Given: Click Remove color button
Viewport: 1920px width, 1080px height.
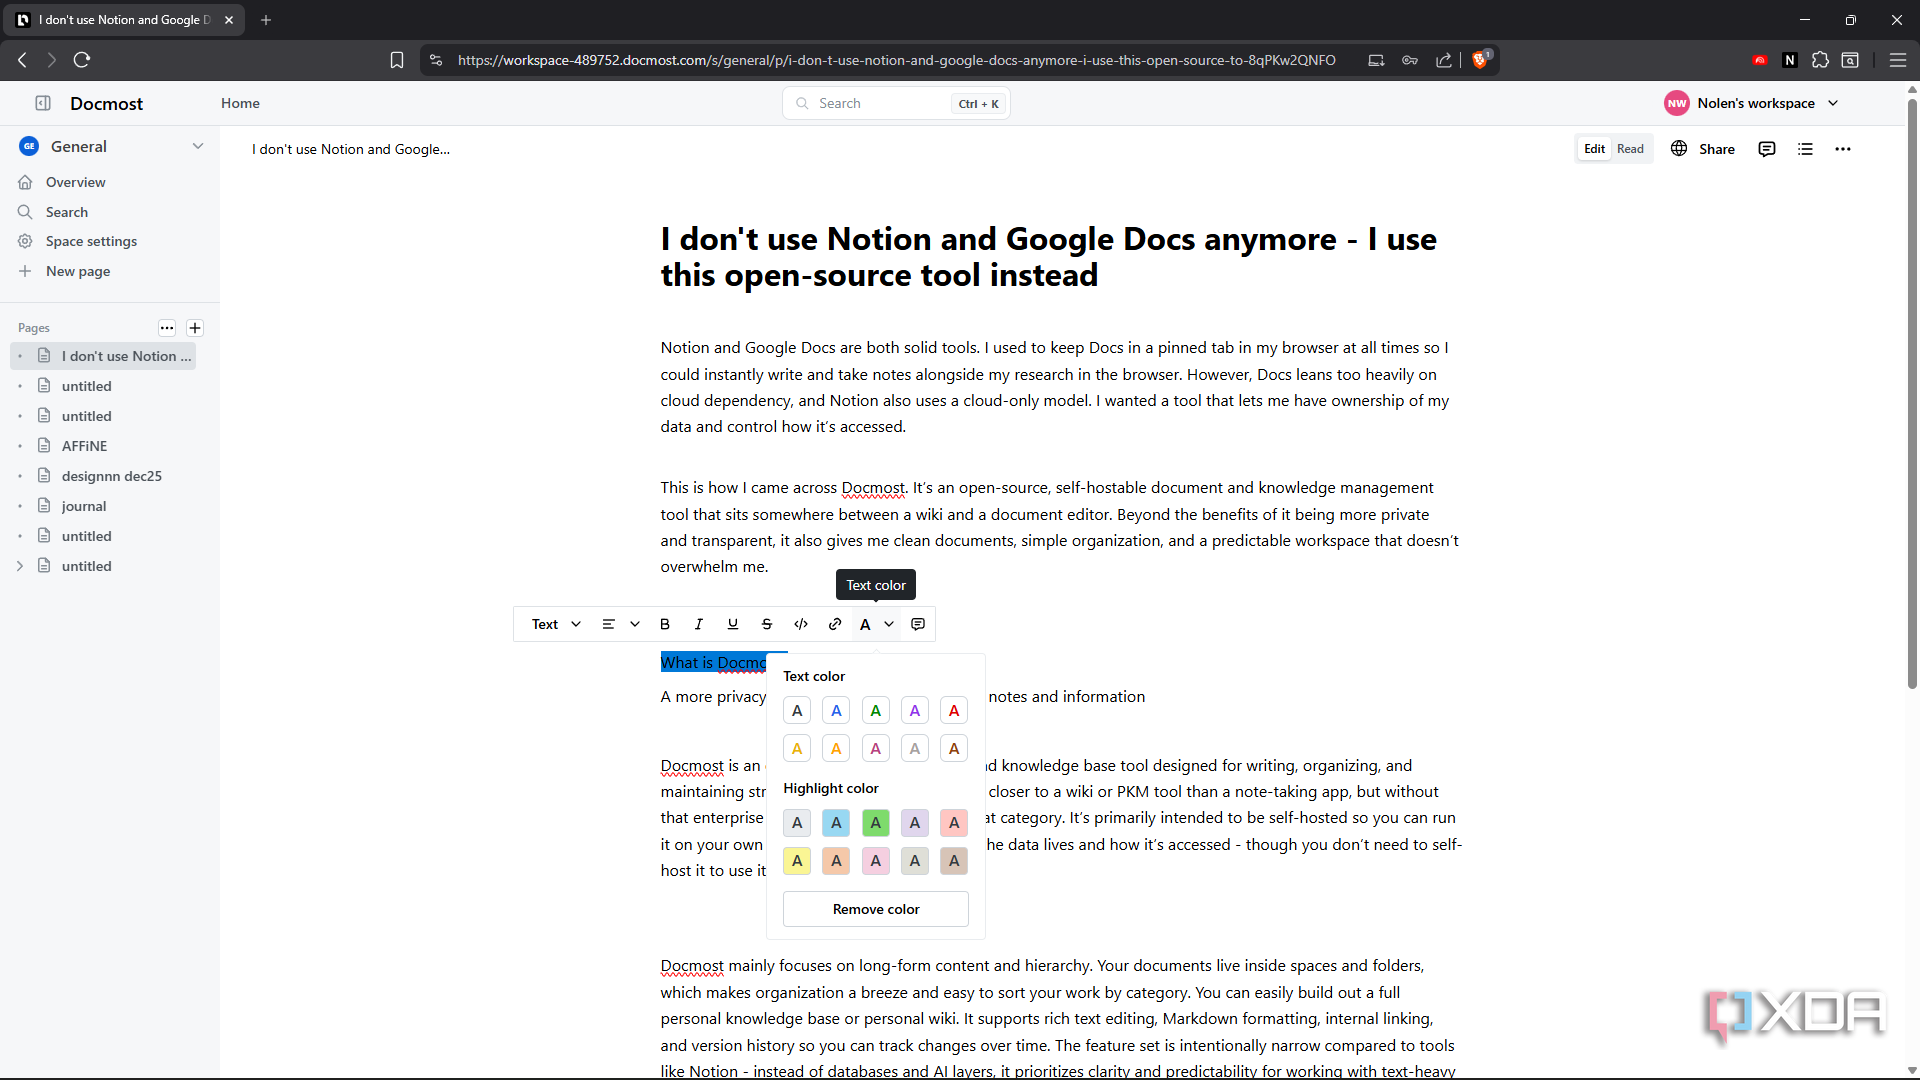Looking at the screenshot, I should click(x=876, y=909).
